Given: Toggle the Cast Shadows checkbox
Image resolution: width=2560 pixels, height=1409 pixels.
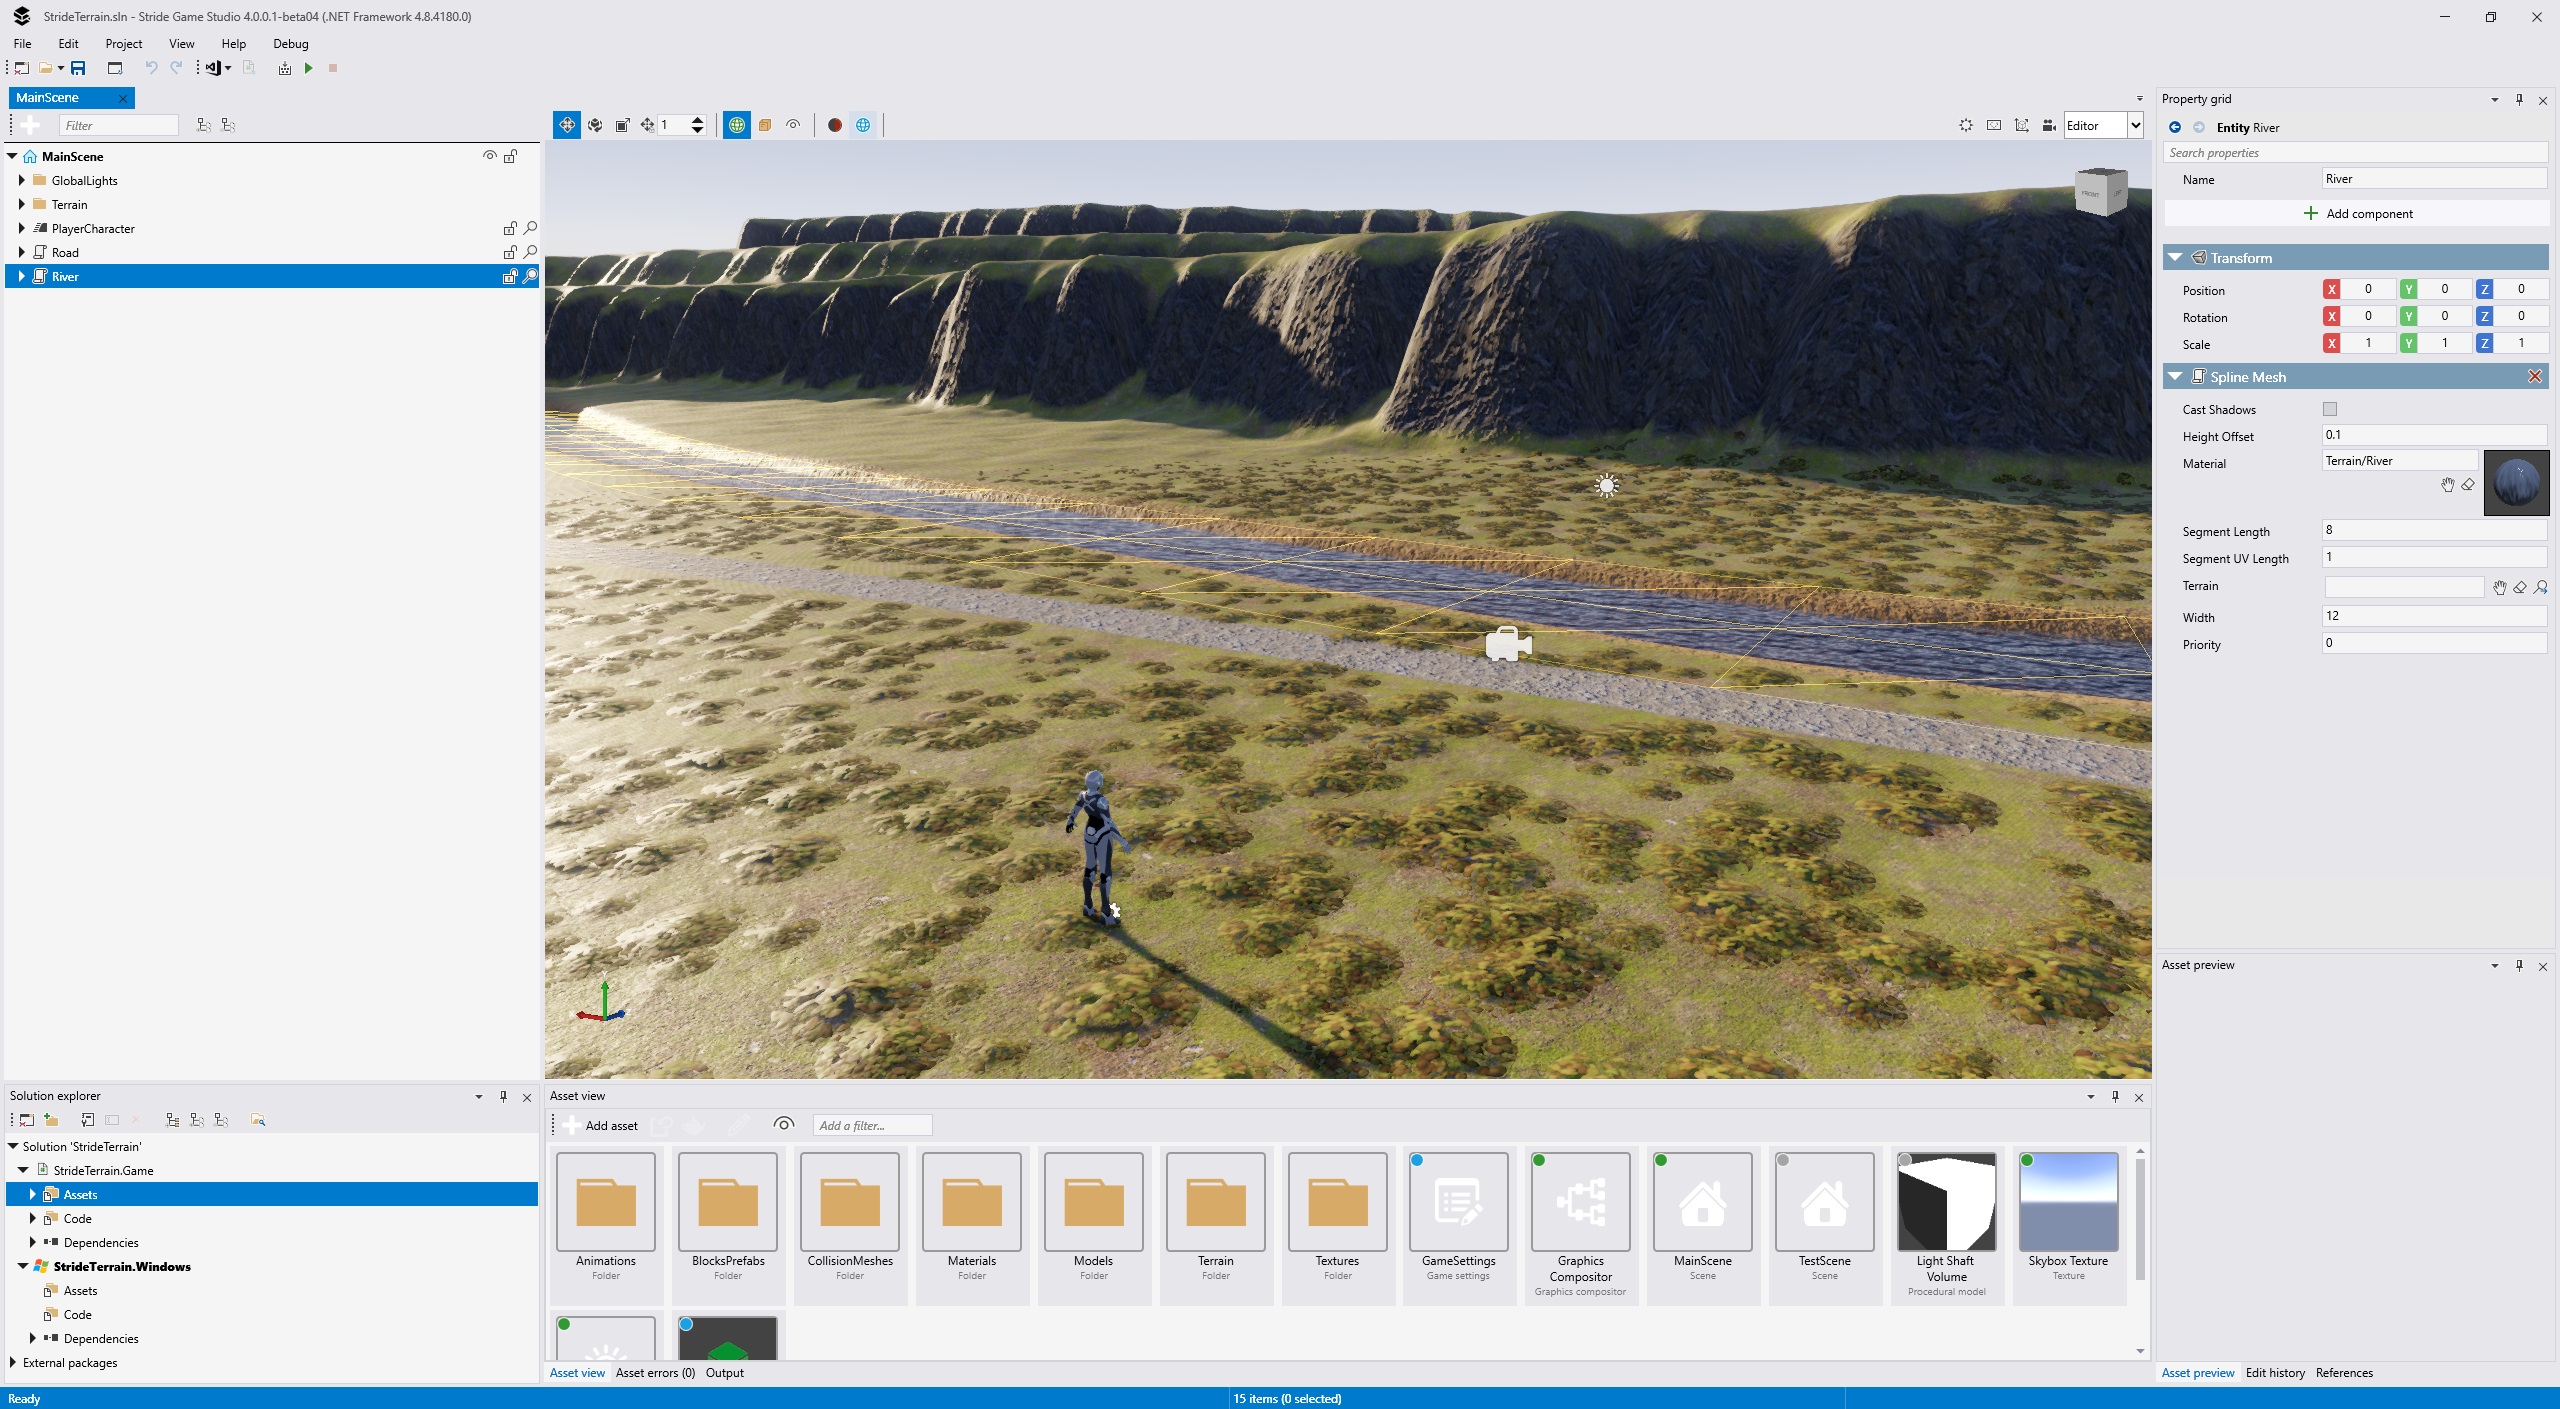Looking at the screenshot, I should click(2330, 409).
